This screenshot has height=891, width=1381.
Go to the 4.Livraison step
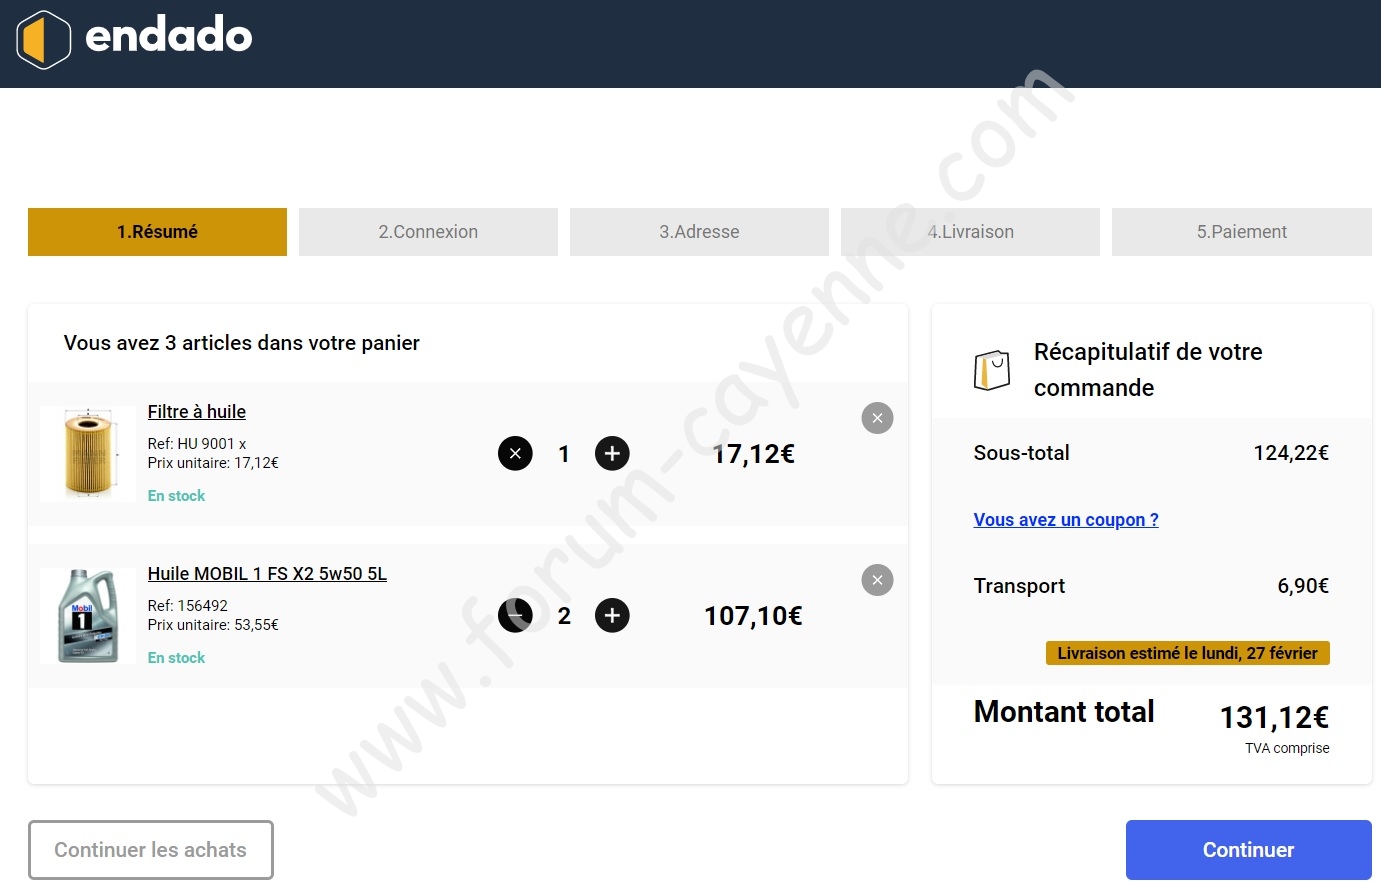pos(970,232)
